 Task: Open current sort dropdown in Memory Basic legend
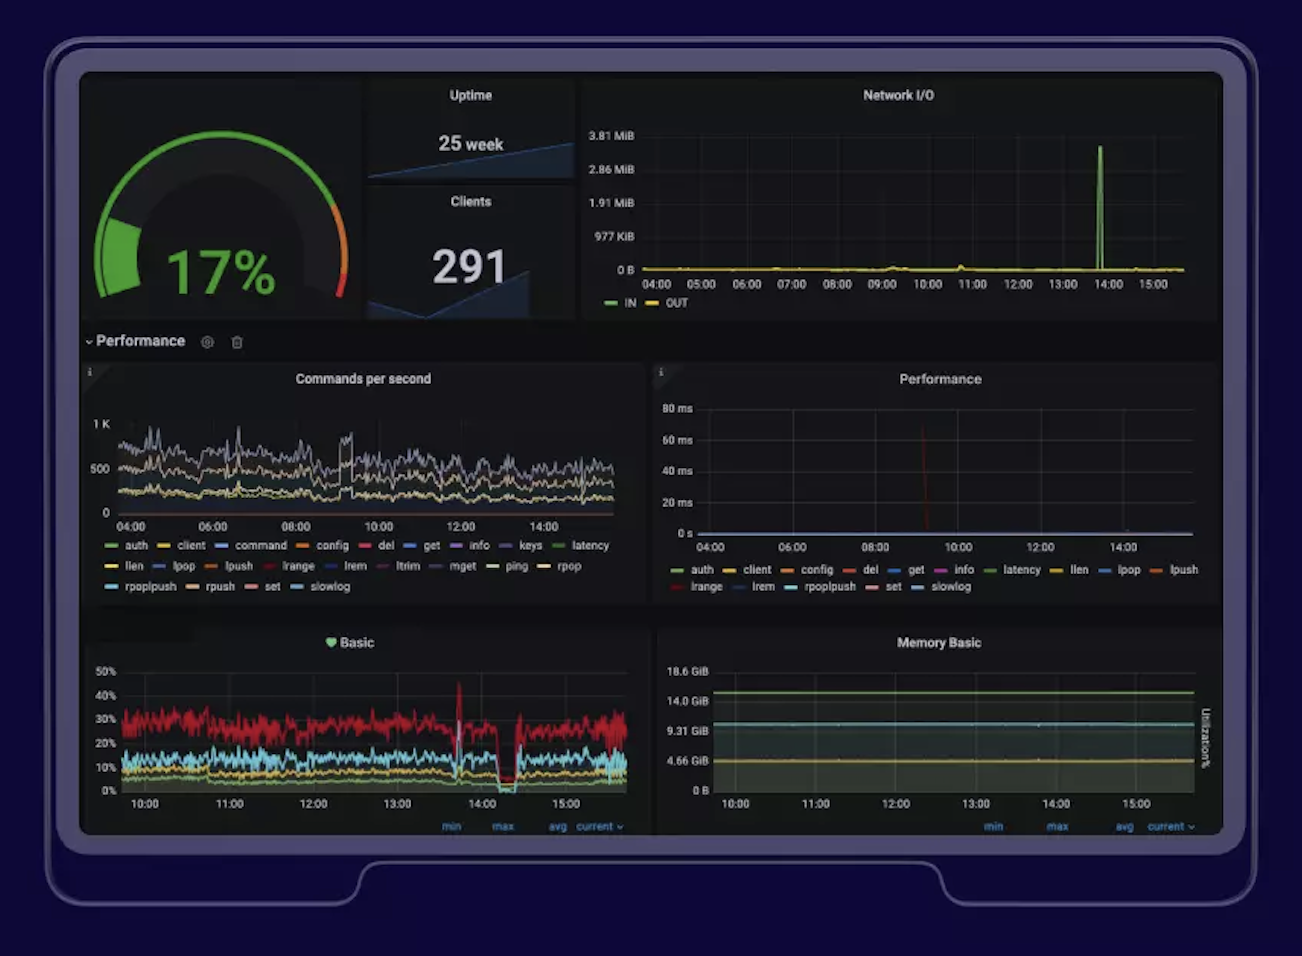(1171, 827)
